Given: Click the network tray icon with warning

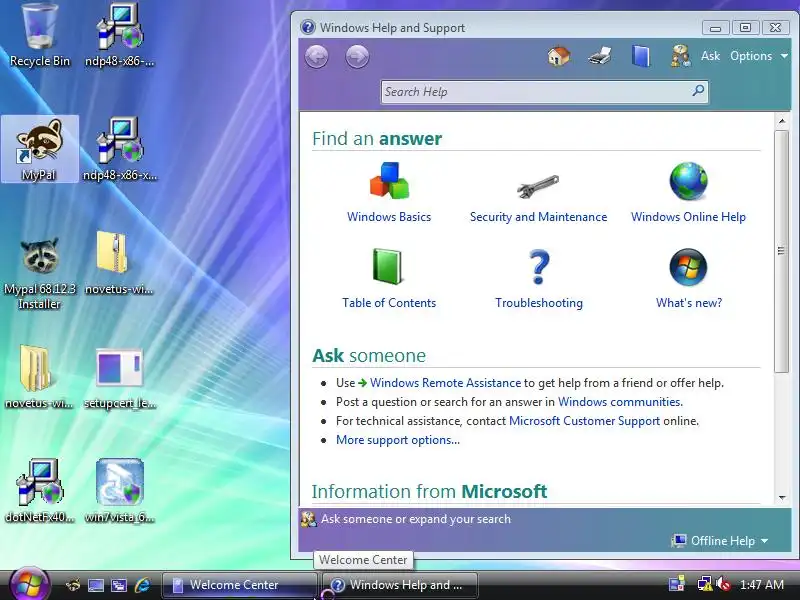Looking at the screenshot, I should [704, 584].
